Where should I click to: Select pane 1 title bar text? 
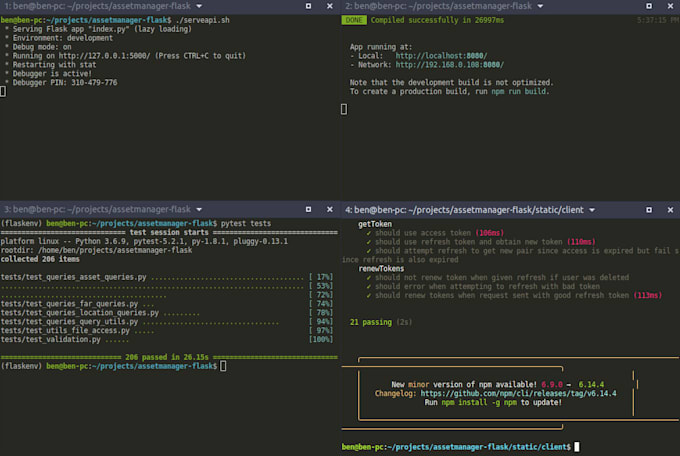click(x=98, y=6)
